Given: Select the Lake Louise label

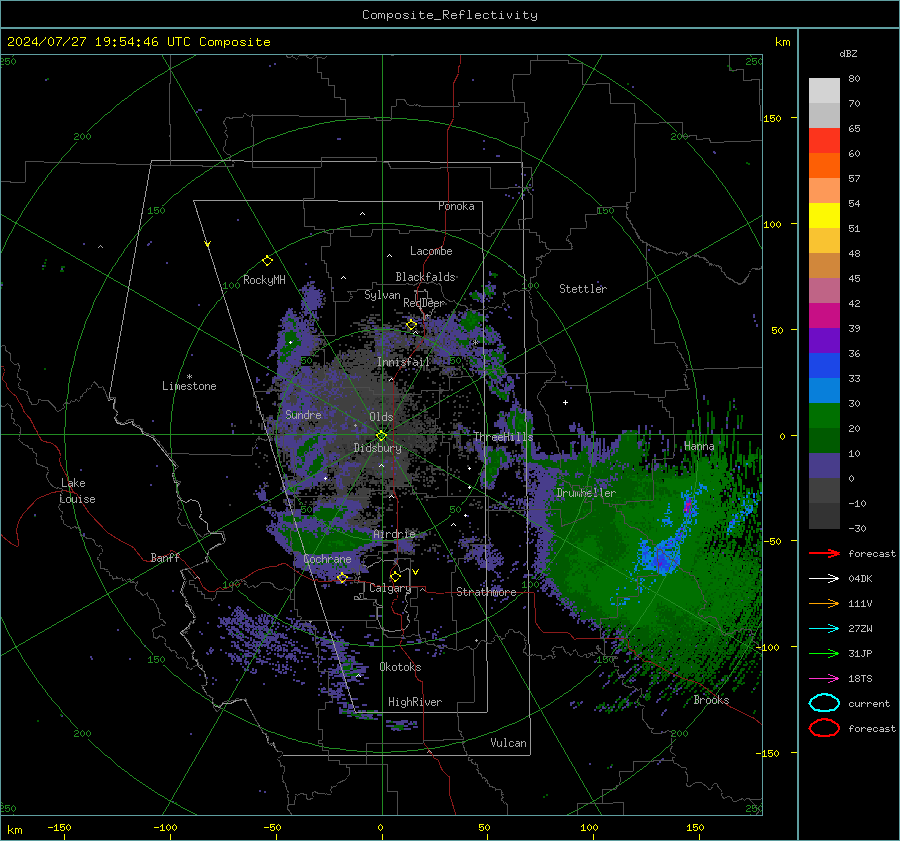Looking at the screenshot, I should pos(77,491).
